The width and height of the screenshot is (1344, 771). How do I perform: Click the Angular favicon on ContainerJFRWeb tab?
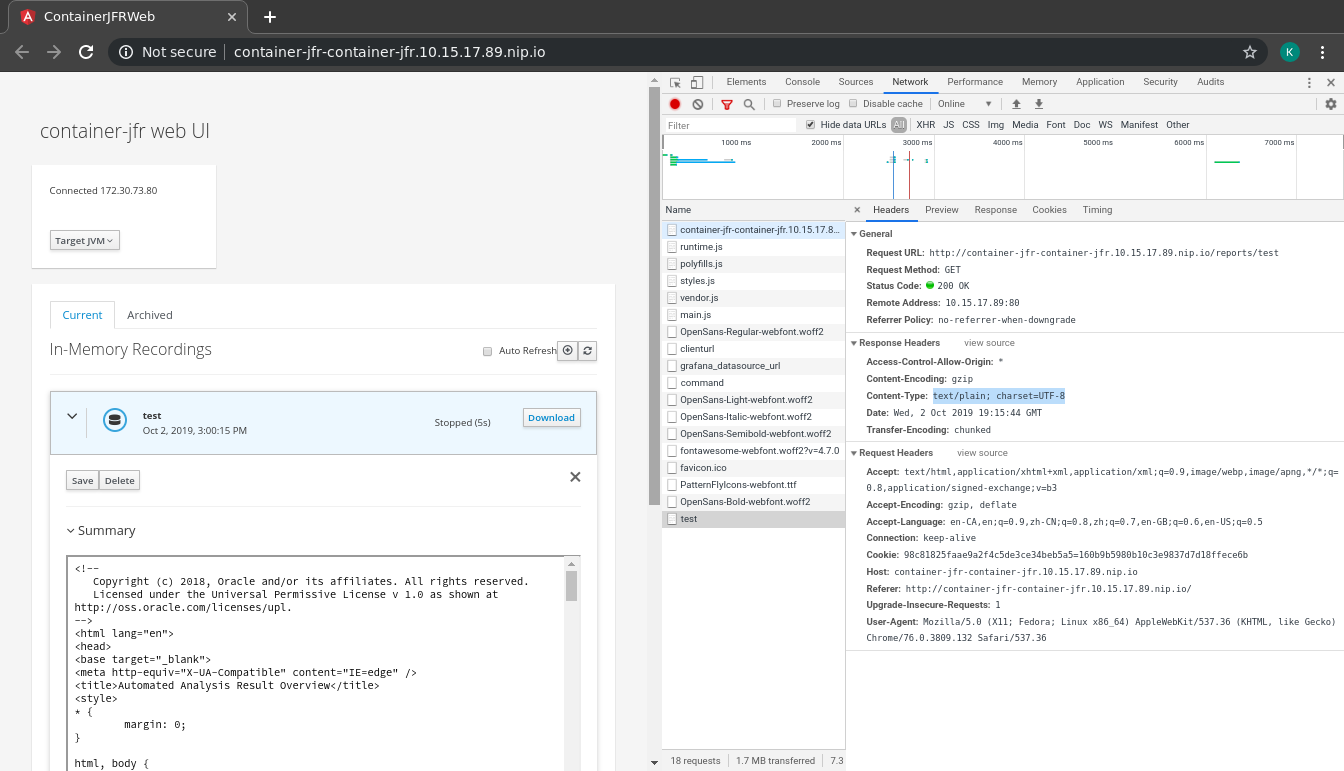(x=27, y=17)
